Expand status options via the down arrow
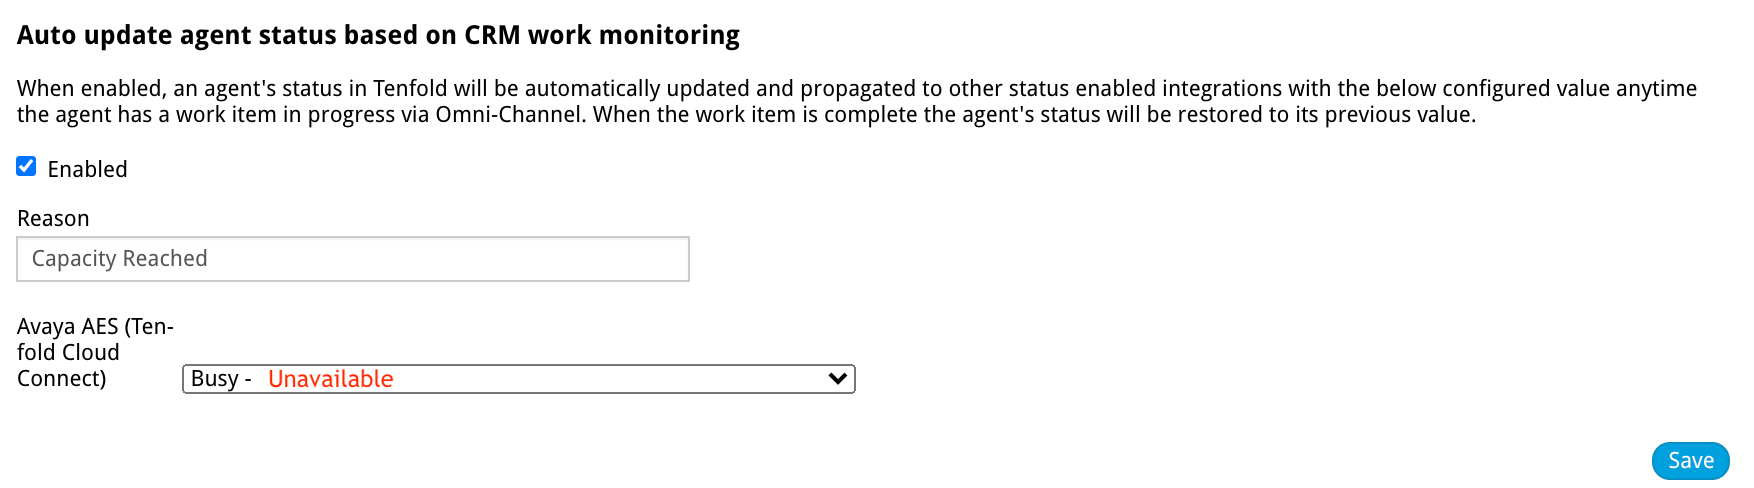This screenshot has width=1754, height=488. click(838, 379)
